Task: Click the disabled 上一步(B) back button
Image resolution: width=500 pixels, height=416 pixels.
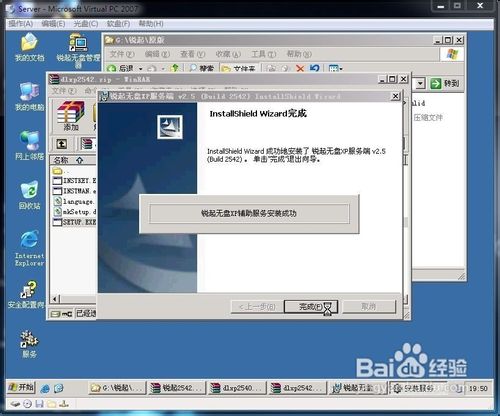Action: [257, 307]
